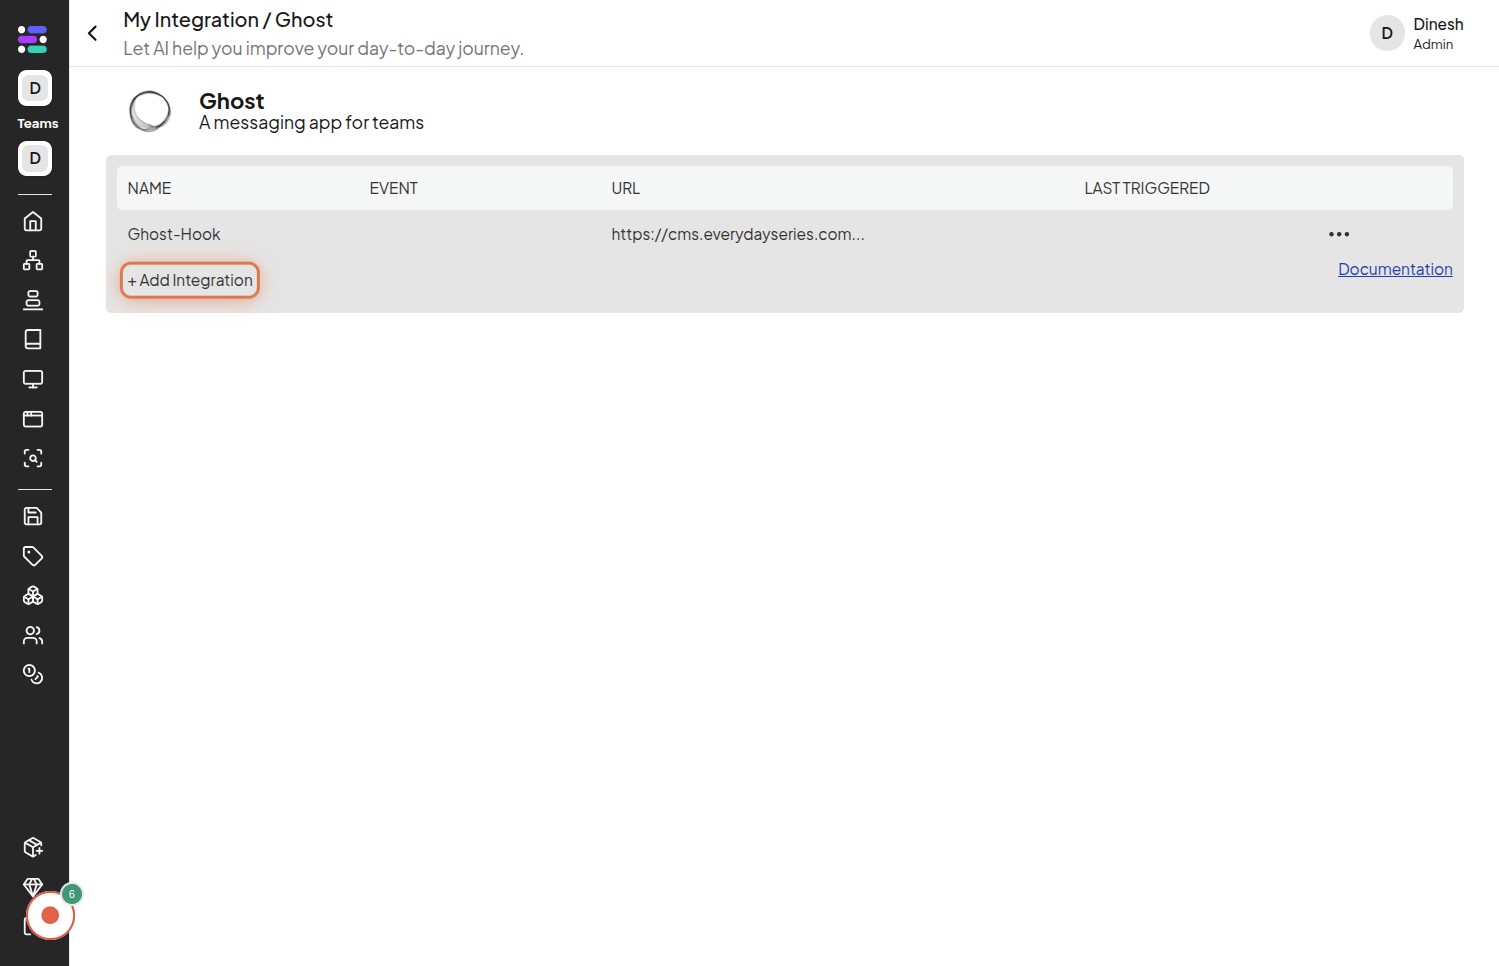Click the red record button
1499x966 pixels.
(x=50, y=916)
